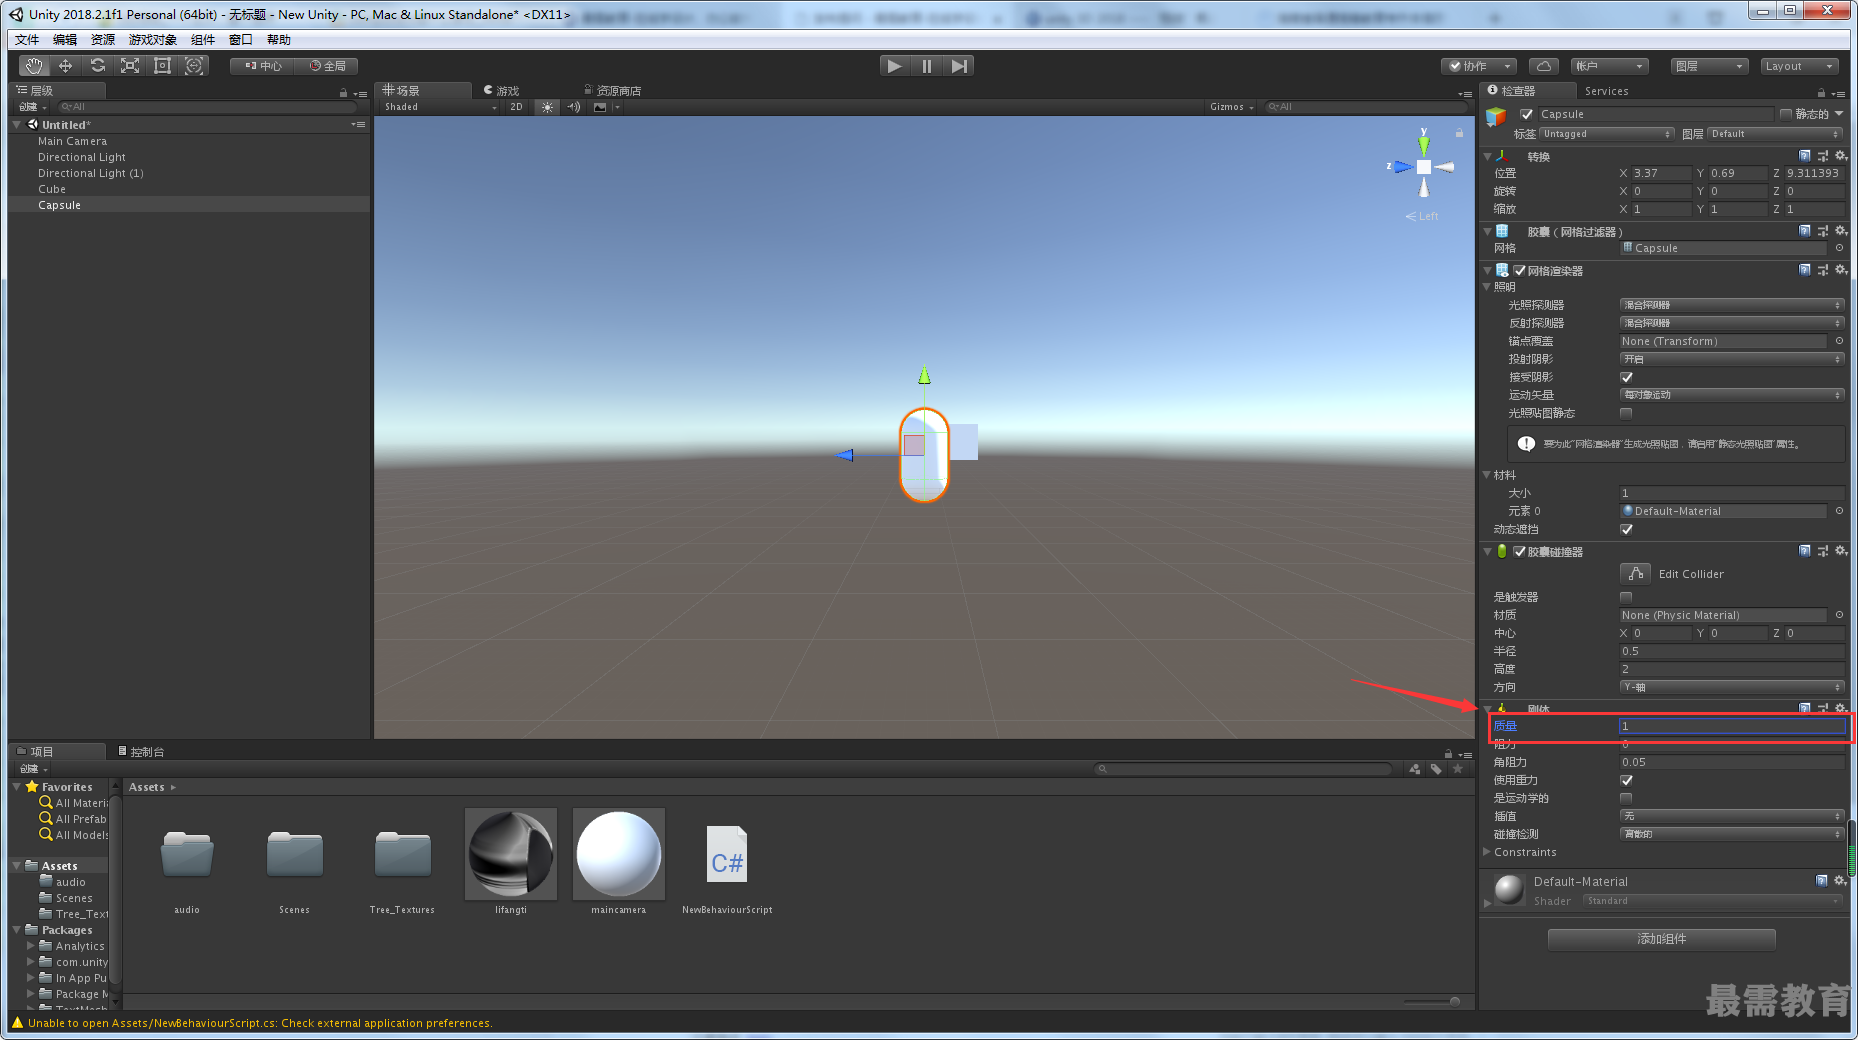This screenshot has height=1040, width=1858.
Task: Pause the game playback
Action: click(927, 66)
